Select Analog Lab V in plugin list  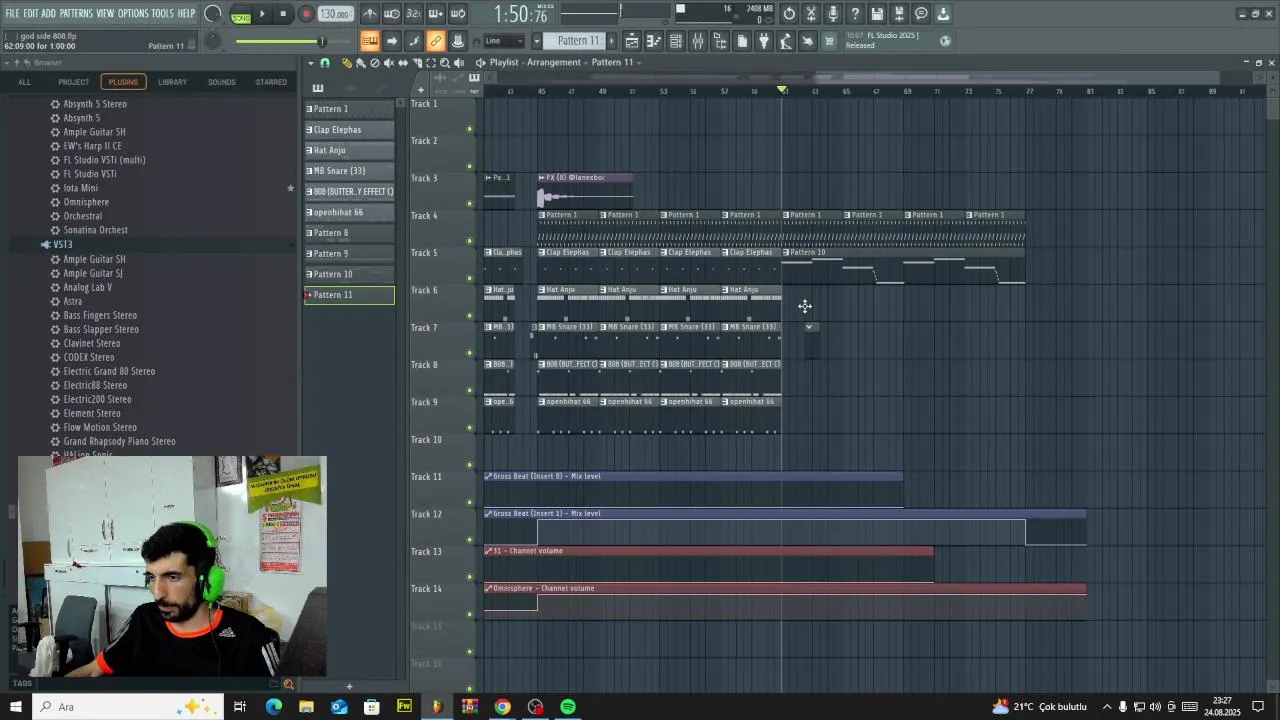tap(88, 287)
